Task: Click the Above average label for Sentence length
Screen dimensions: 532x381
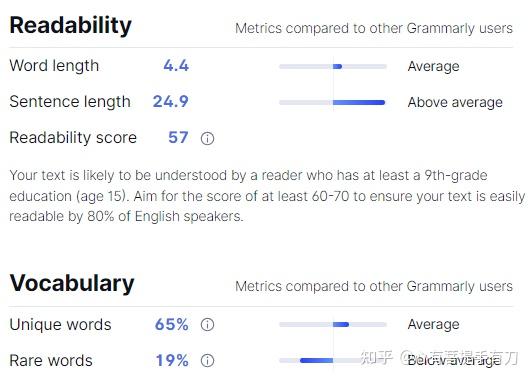Action: point(455,102)
